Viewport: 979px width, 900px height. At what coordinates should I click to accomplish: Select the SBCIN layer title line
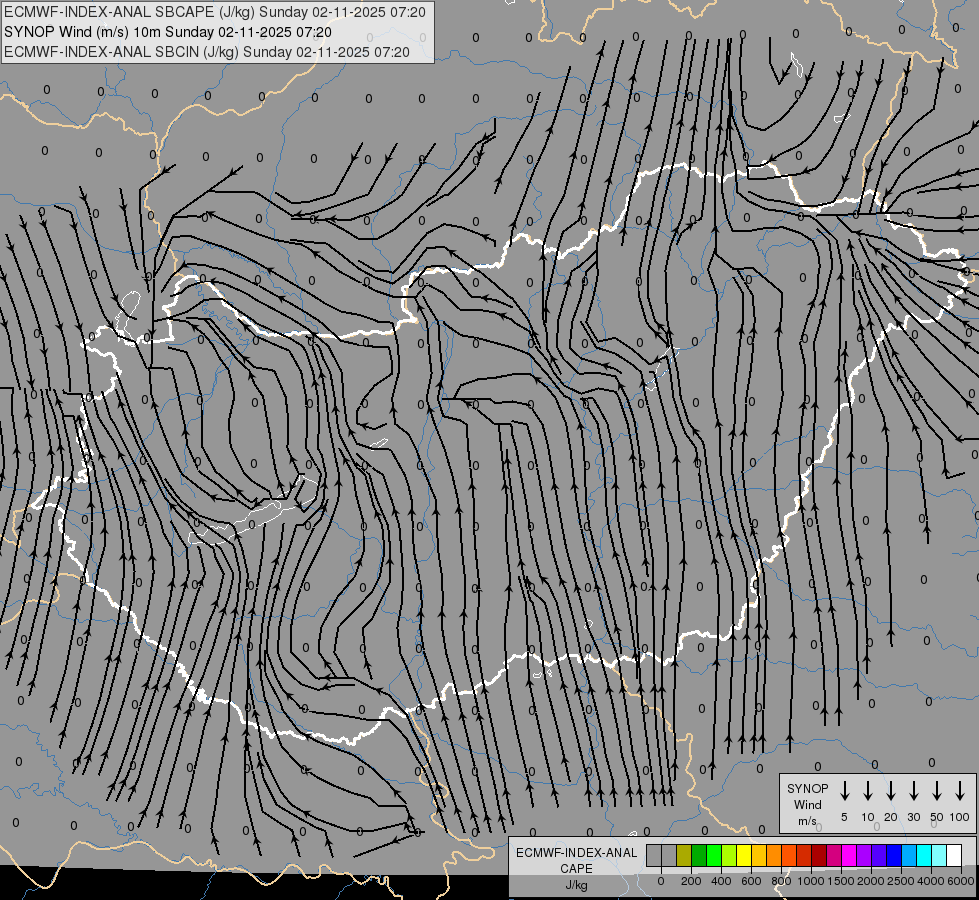207,52
